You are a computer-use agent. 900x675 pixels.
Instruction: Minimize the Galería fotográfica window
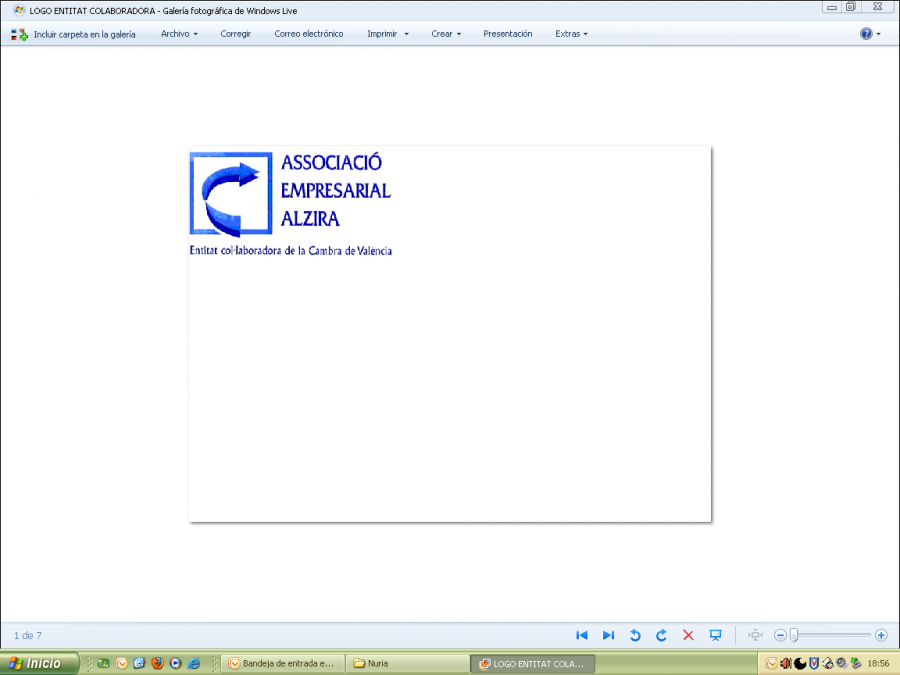point(831,7)
